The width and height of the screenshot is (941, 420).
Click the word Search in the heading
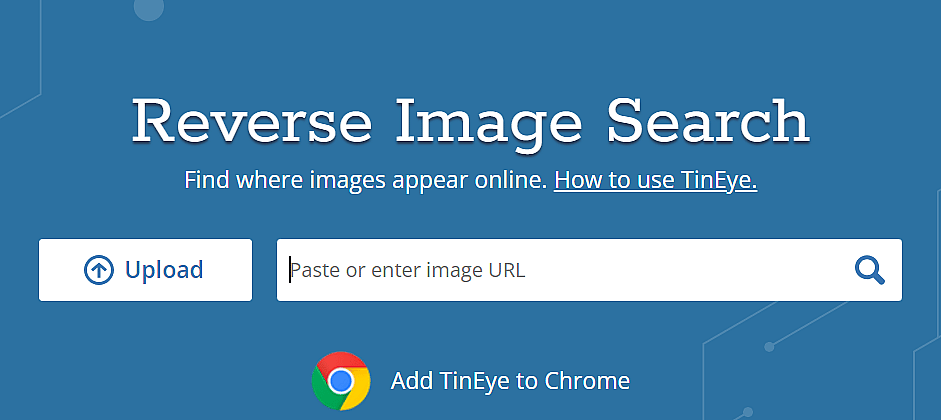click(709, 121)
